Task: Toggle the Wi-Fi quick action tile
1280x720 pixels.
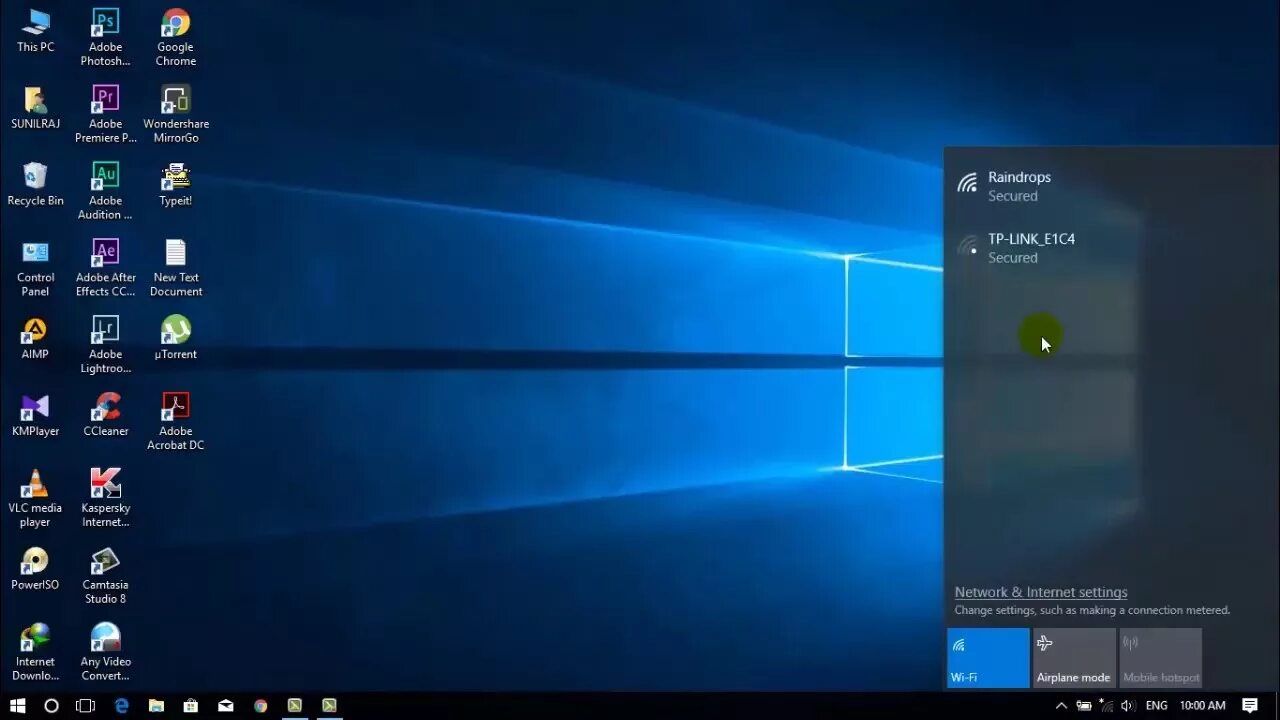Action: (x=988, y=658)
